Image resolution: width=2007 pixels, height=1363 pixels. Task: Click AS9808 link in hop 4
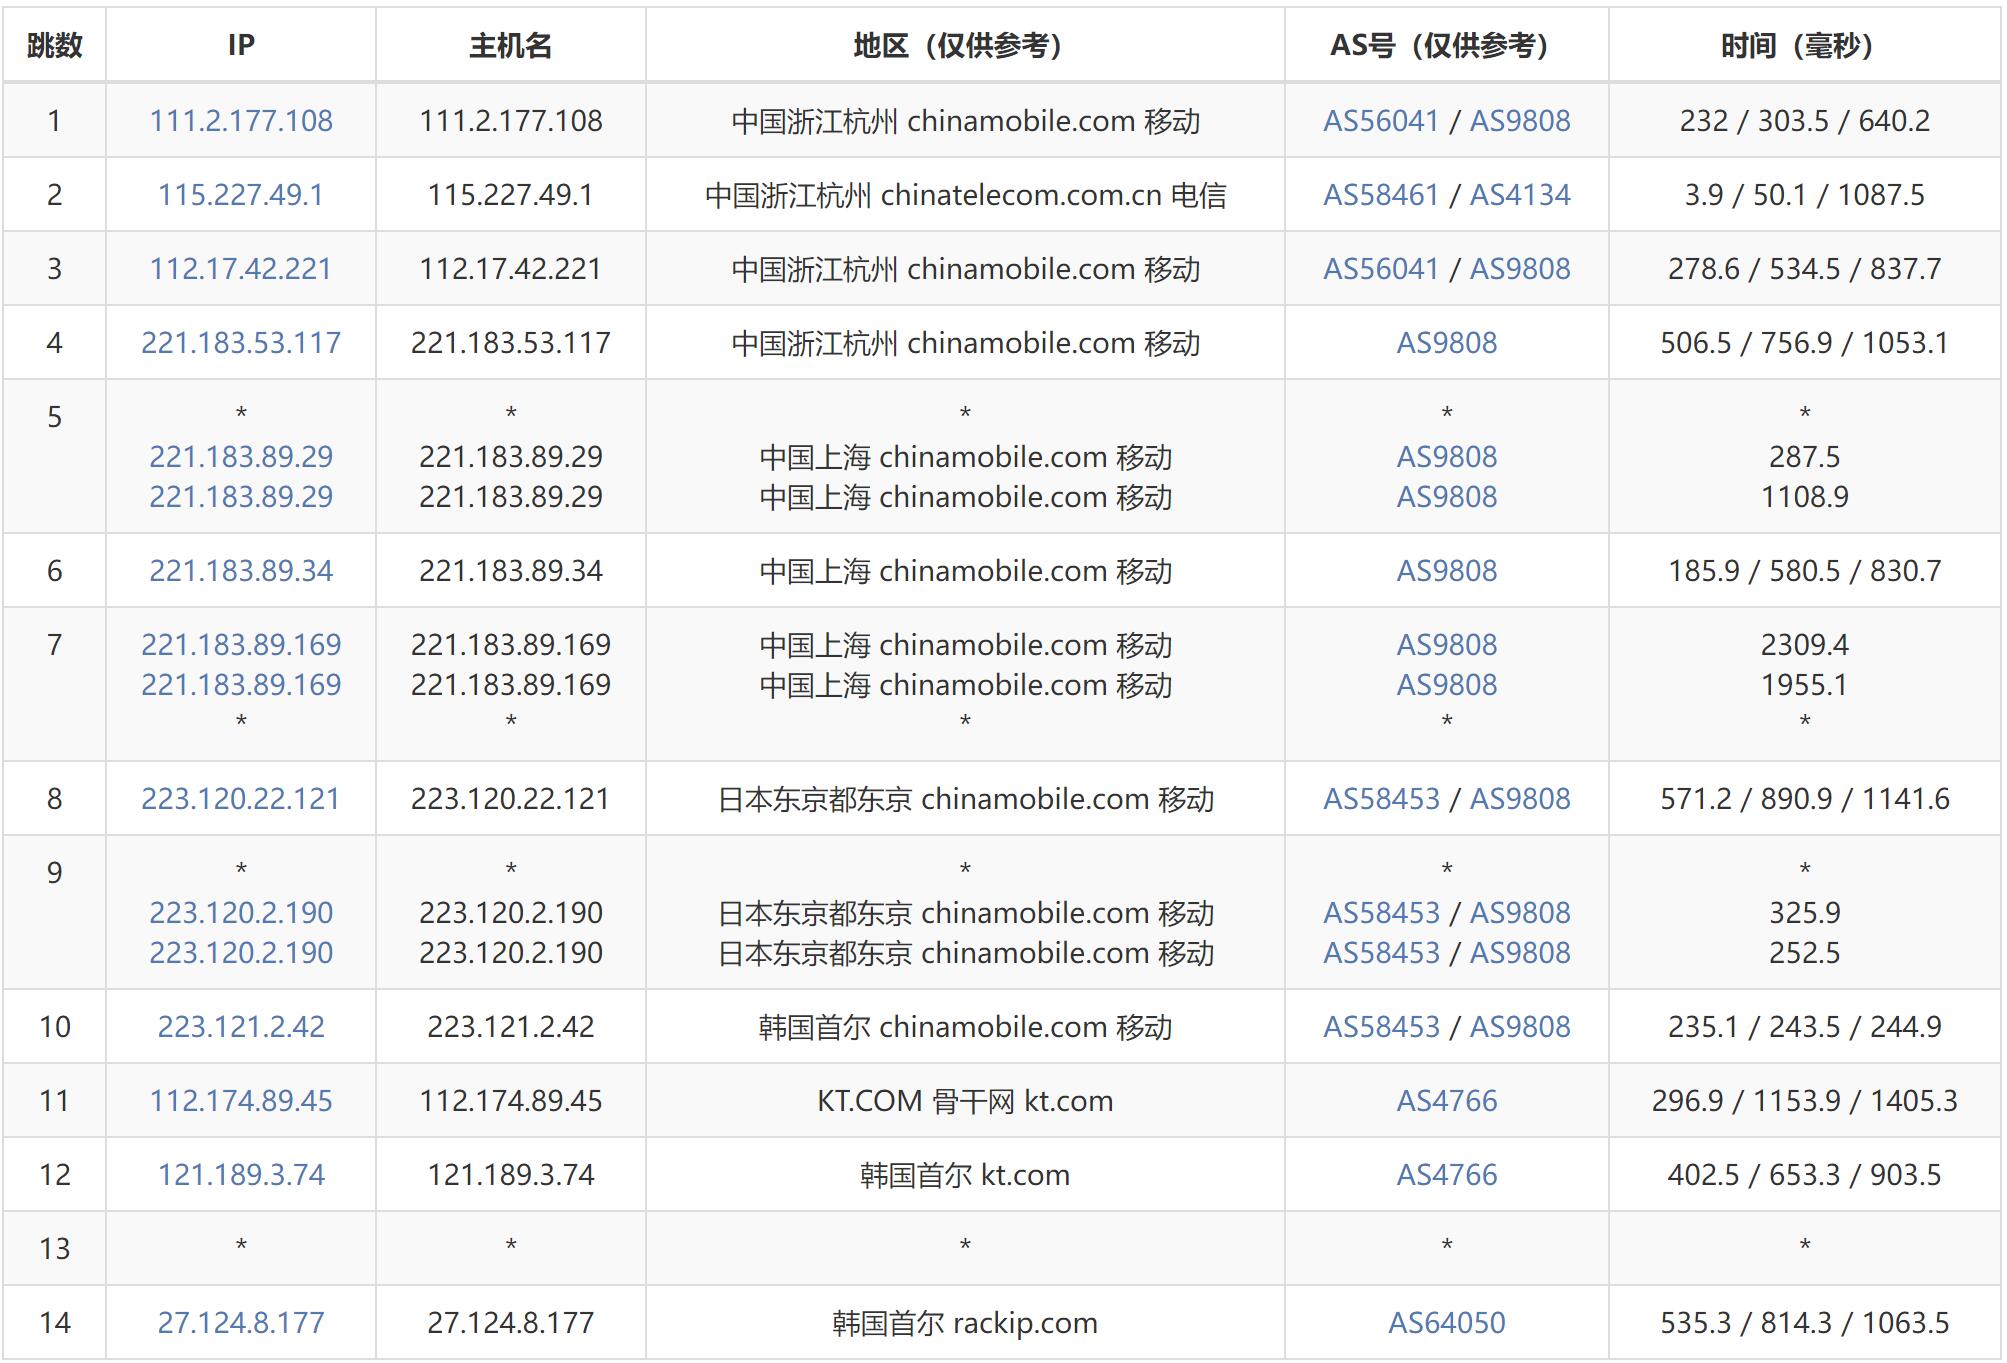1447,343
